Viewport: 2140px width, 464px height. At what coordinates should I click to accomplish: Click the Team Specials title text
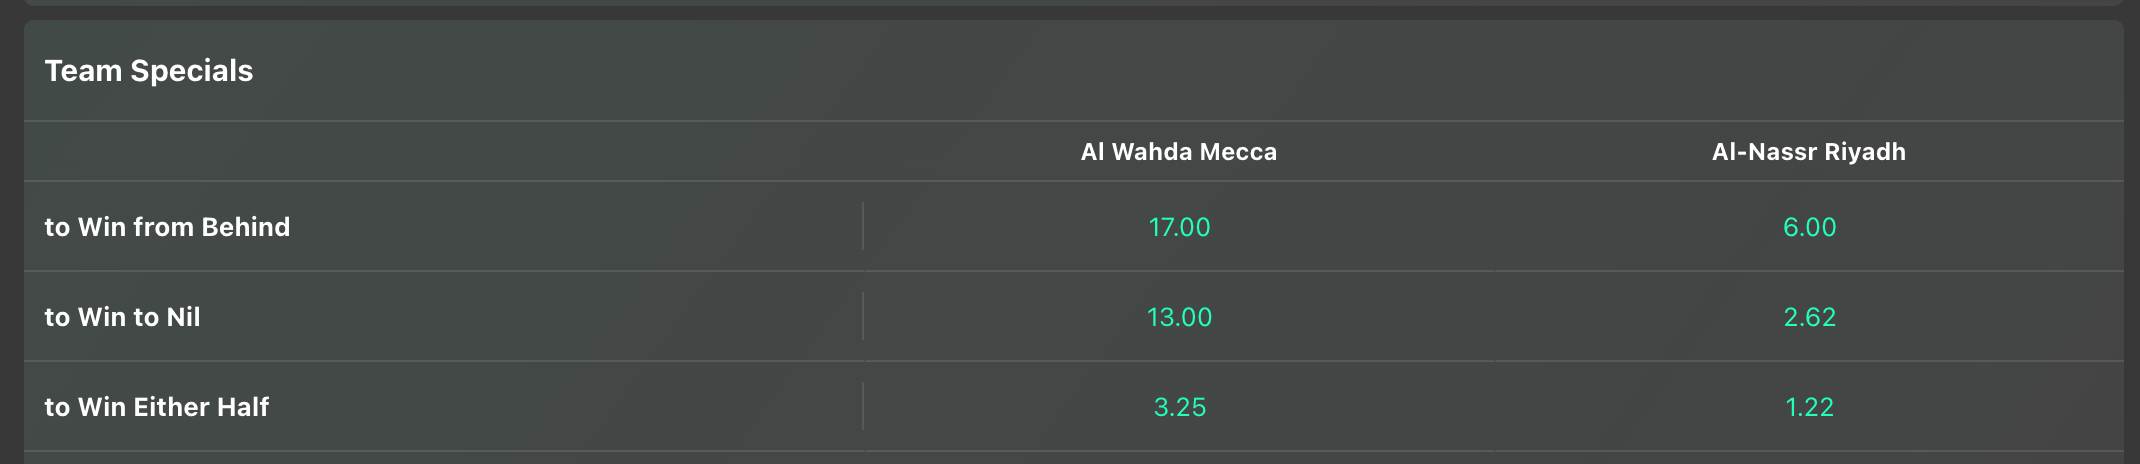149,71
